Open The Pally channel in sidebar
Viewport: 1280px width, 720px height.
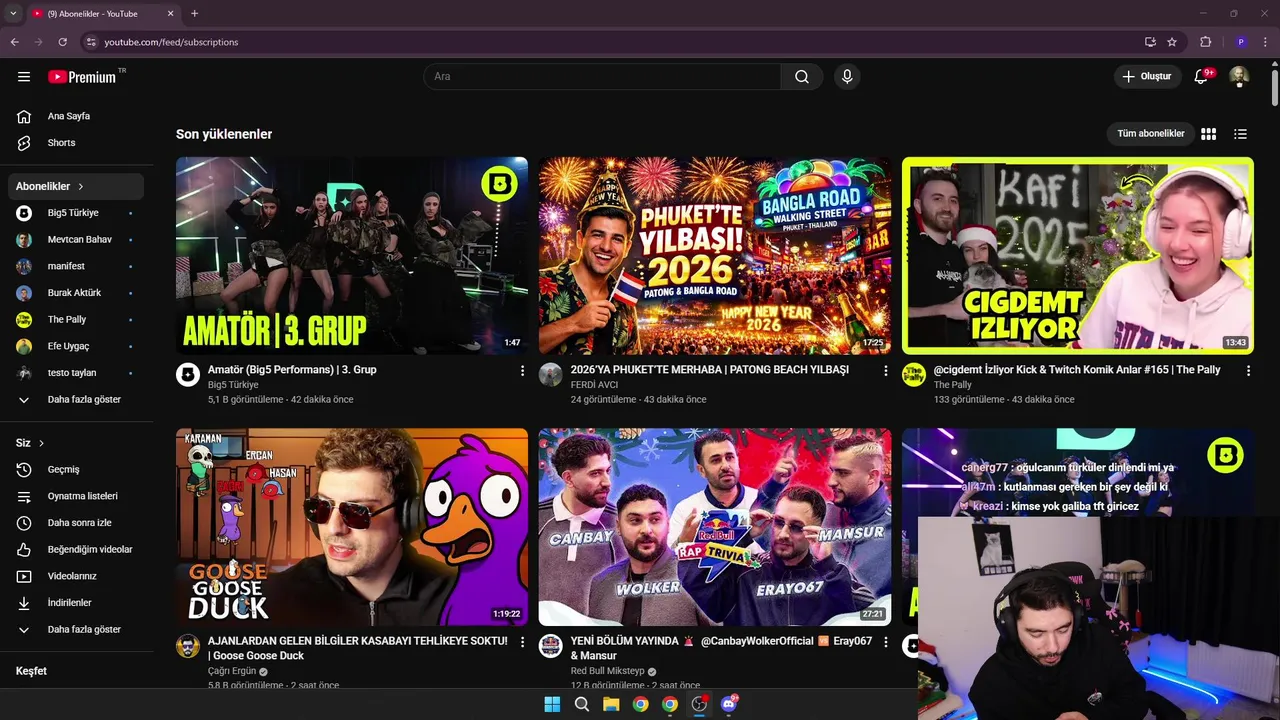coord(76,320)
